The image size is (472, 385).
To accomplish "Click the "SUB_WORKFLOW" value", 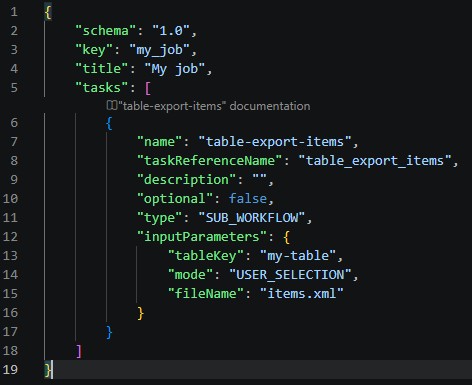I will tap(252, 218).
